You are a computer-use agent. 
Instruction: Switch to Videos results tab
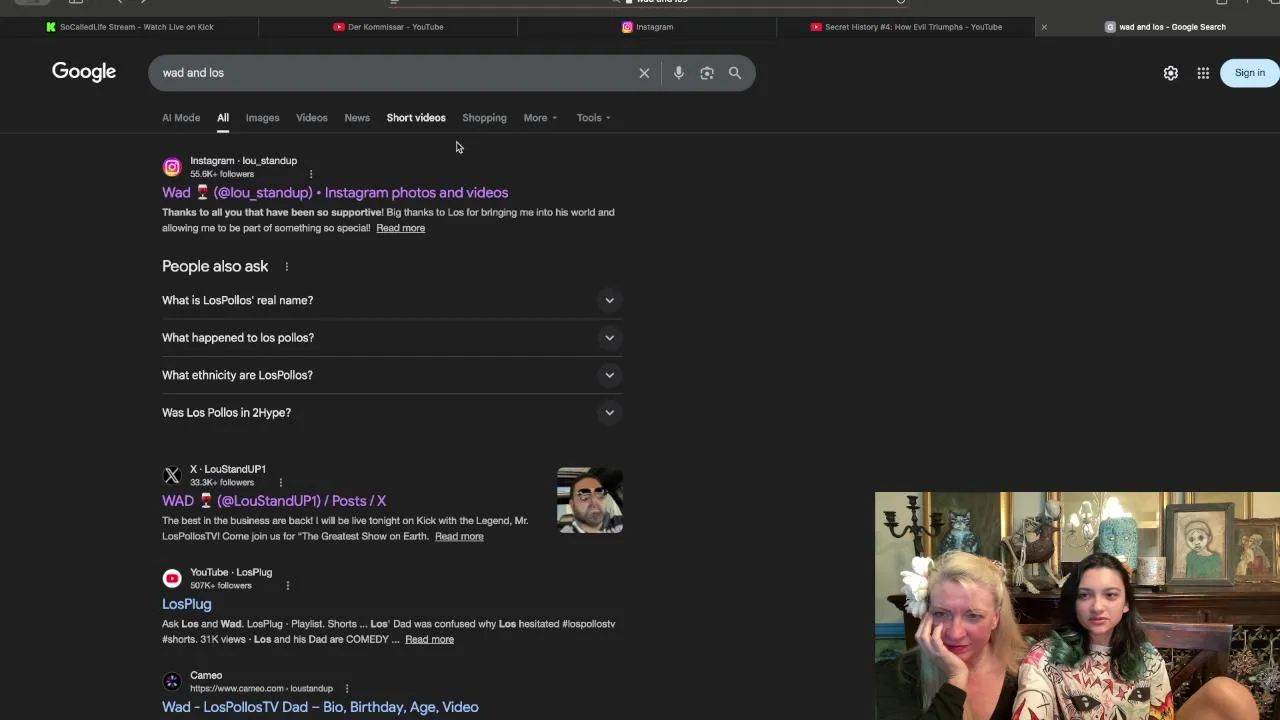[311, 118]
